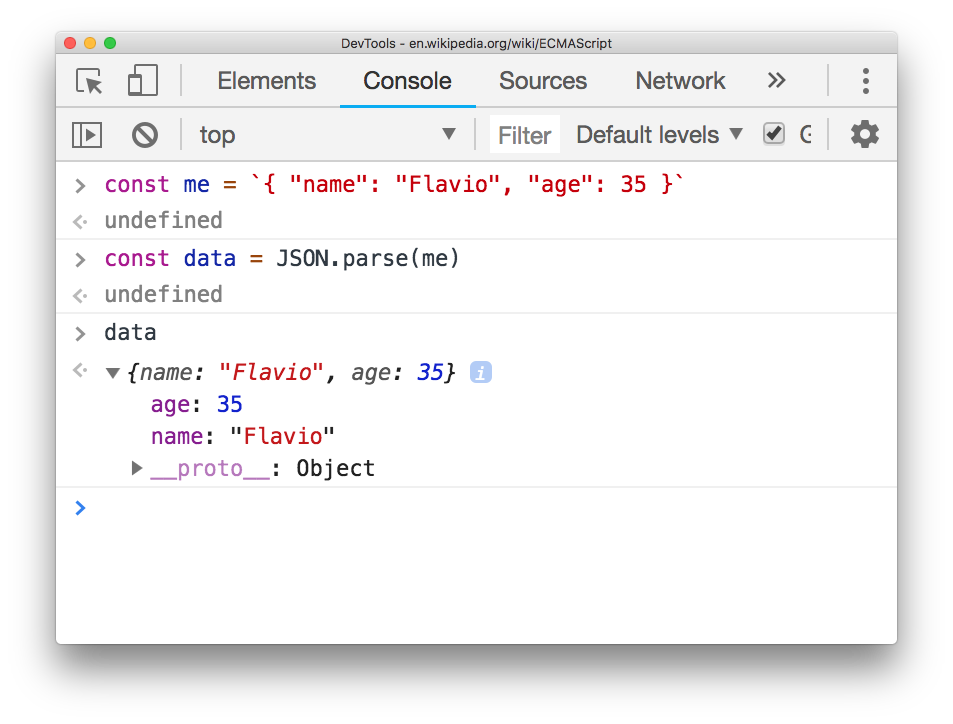Clear the console with the ban icon
The height and width of the screenshot is (724, 953).
(x=145, y=135)
